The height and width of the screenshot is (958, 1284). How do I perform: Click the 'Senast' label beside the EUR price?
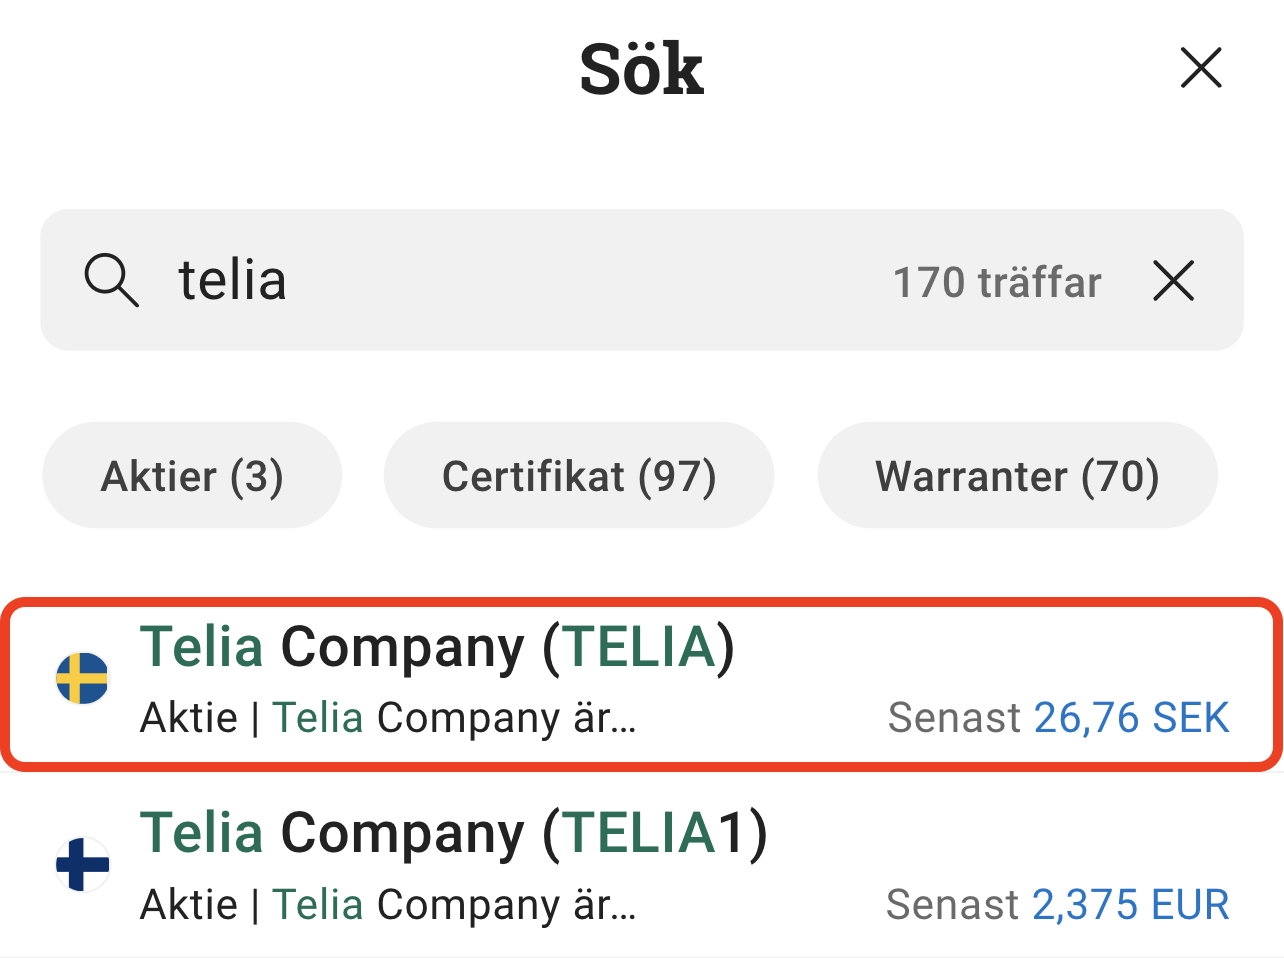[x=952, y=905]
